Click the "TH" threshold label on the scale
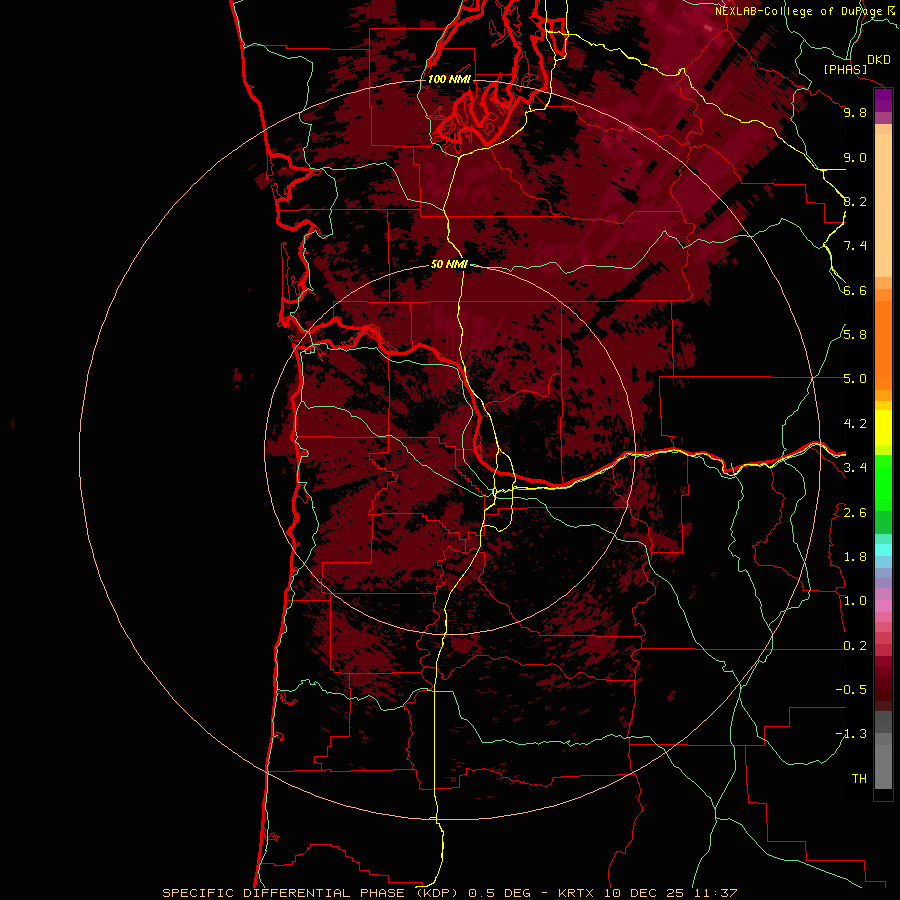The height and width of the screenshot is (900, 900). click(x=859, y=779)
